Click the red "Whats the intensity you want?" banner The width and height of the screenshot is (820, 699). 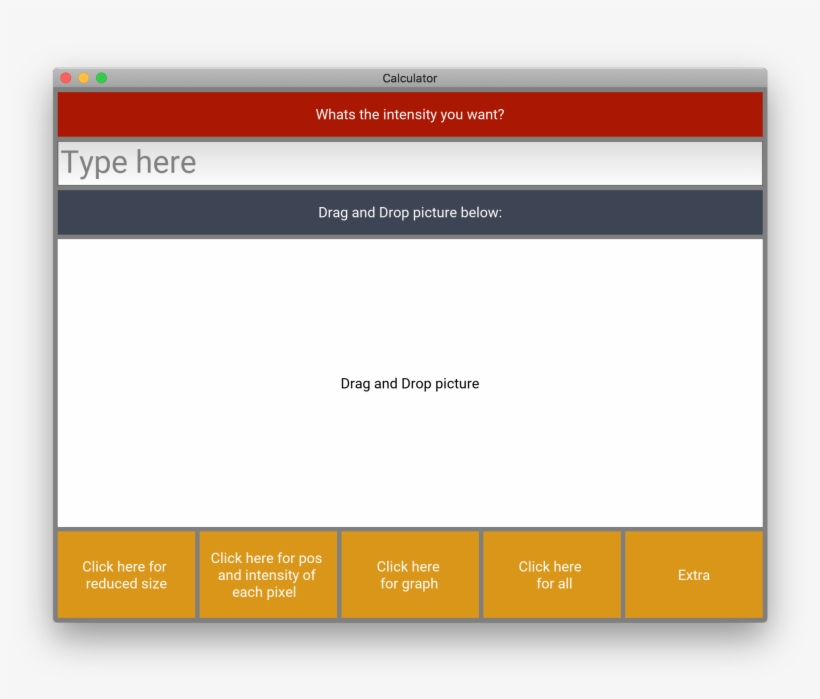[x=410, y=115]
